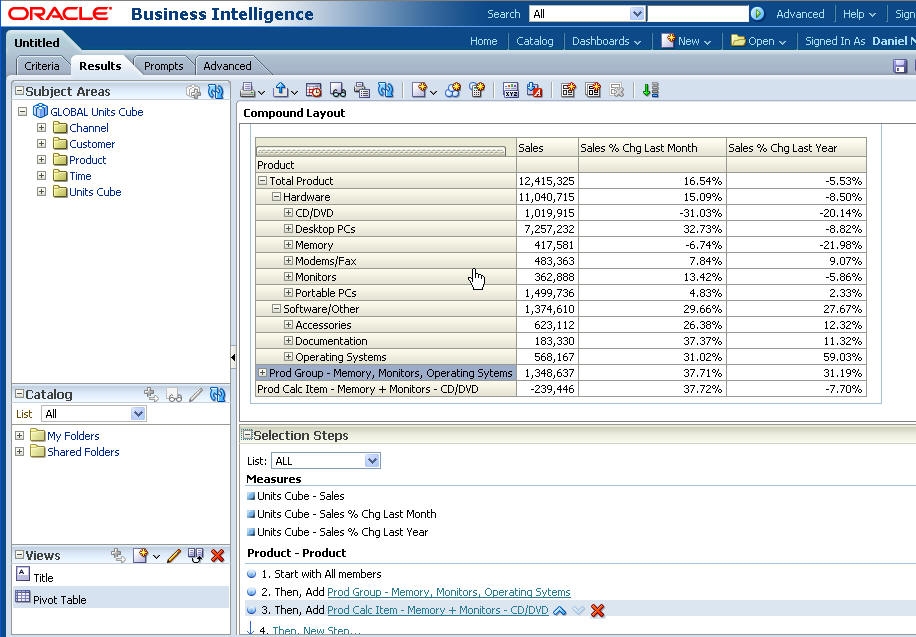Click the New Calculated Item icon
This screenshot has height=637, width=916.
(477, 90)
